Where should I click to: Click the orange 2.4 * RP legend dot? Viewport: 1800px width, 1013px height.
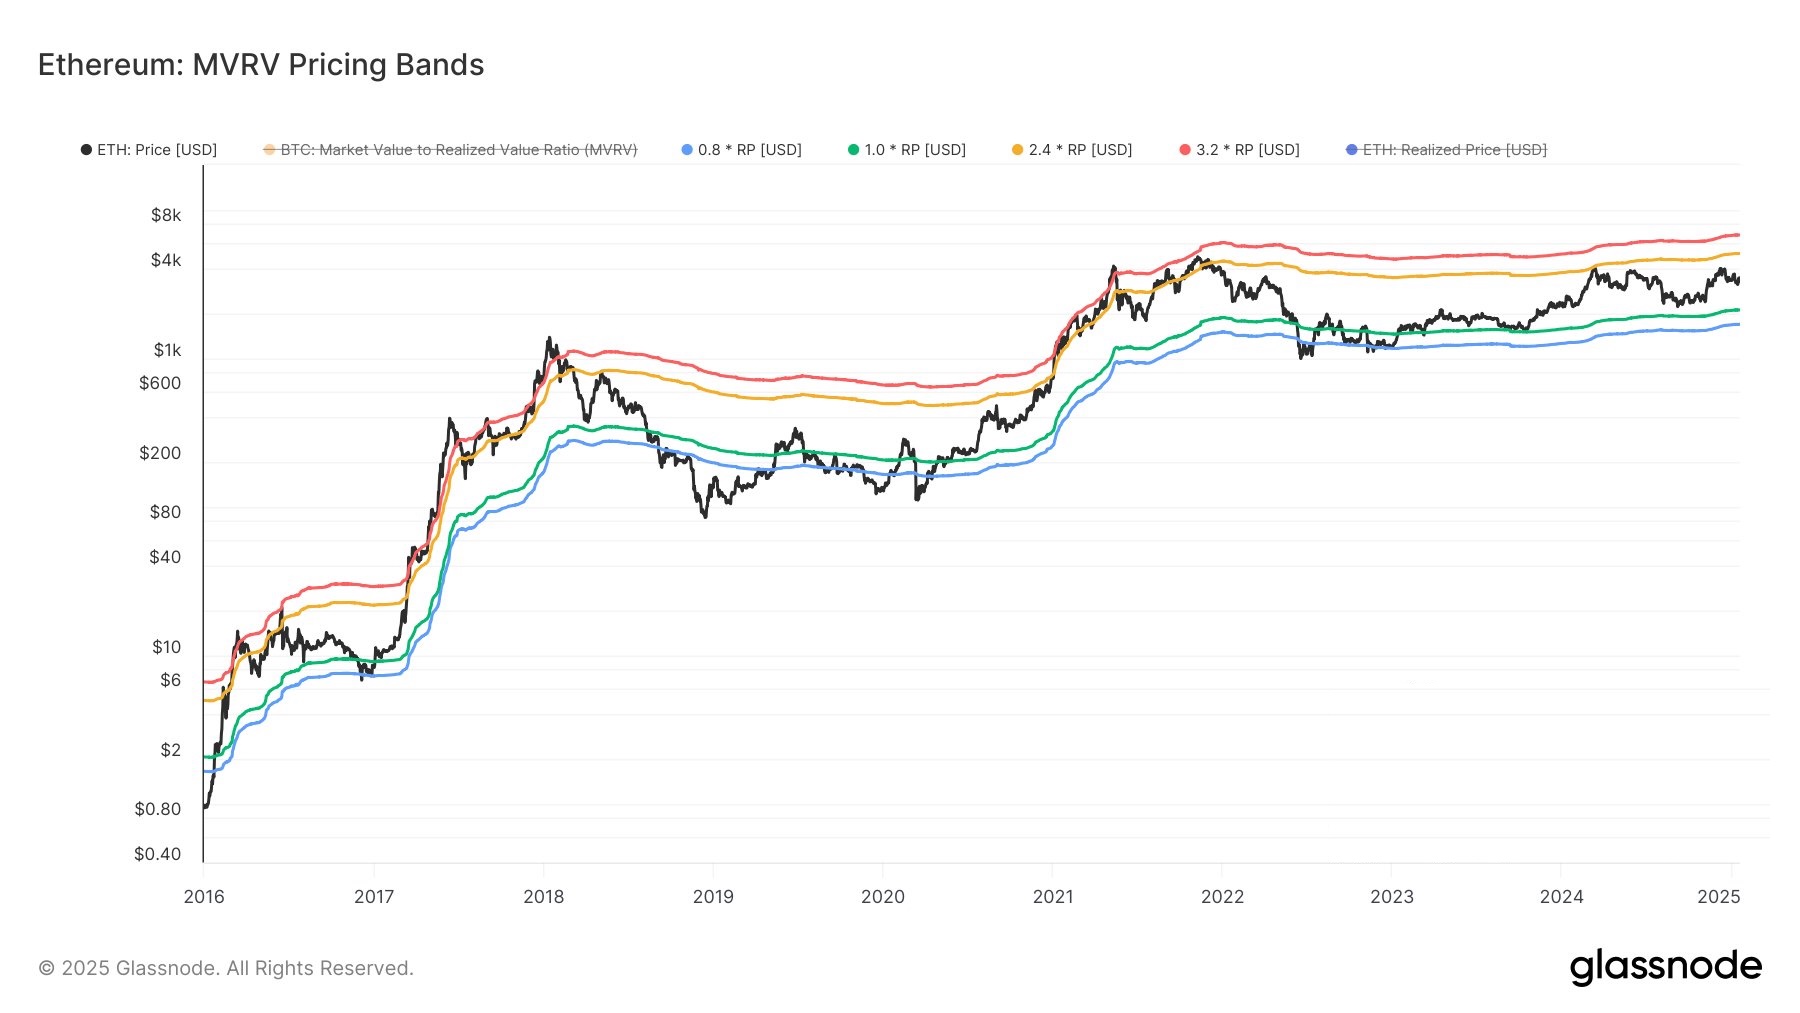(x=1017, y=150)
